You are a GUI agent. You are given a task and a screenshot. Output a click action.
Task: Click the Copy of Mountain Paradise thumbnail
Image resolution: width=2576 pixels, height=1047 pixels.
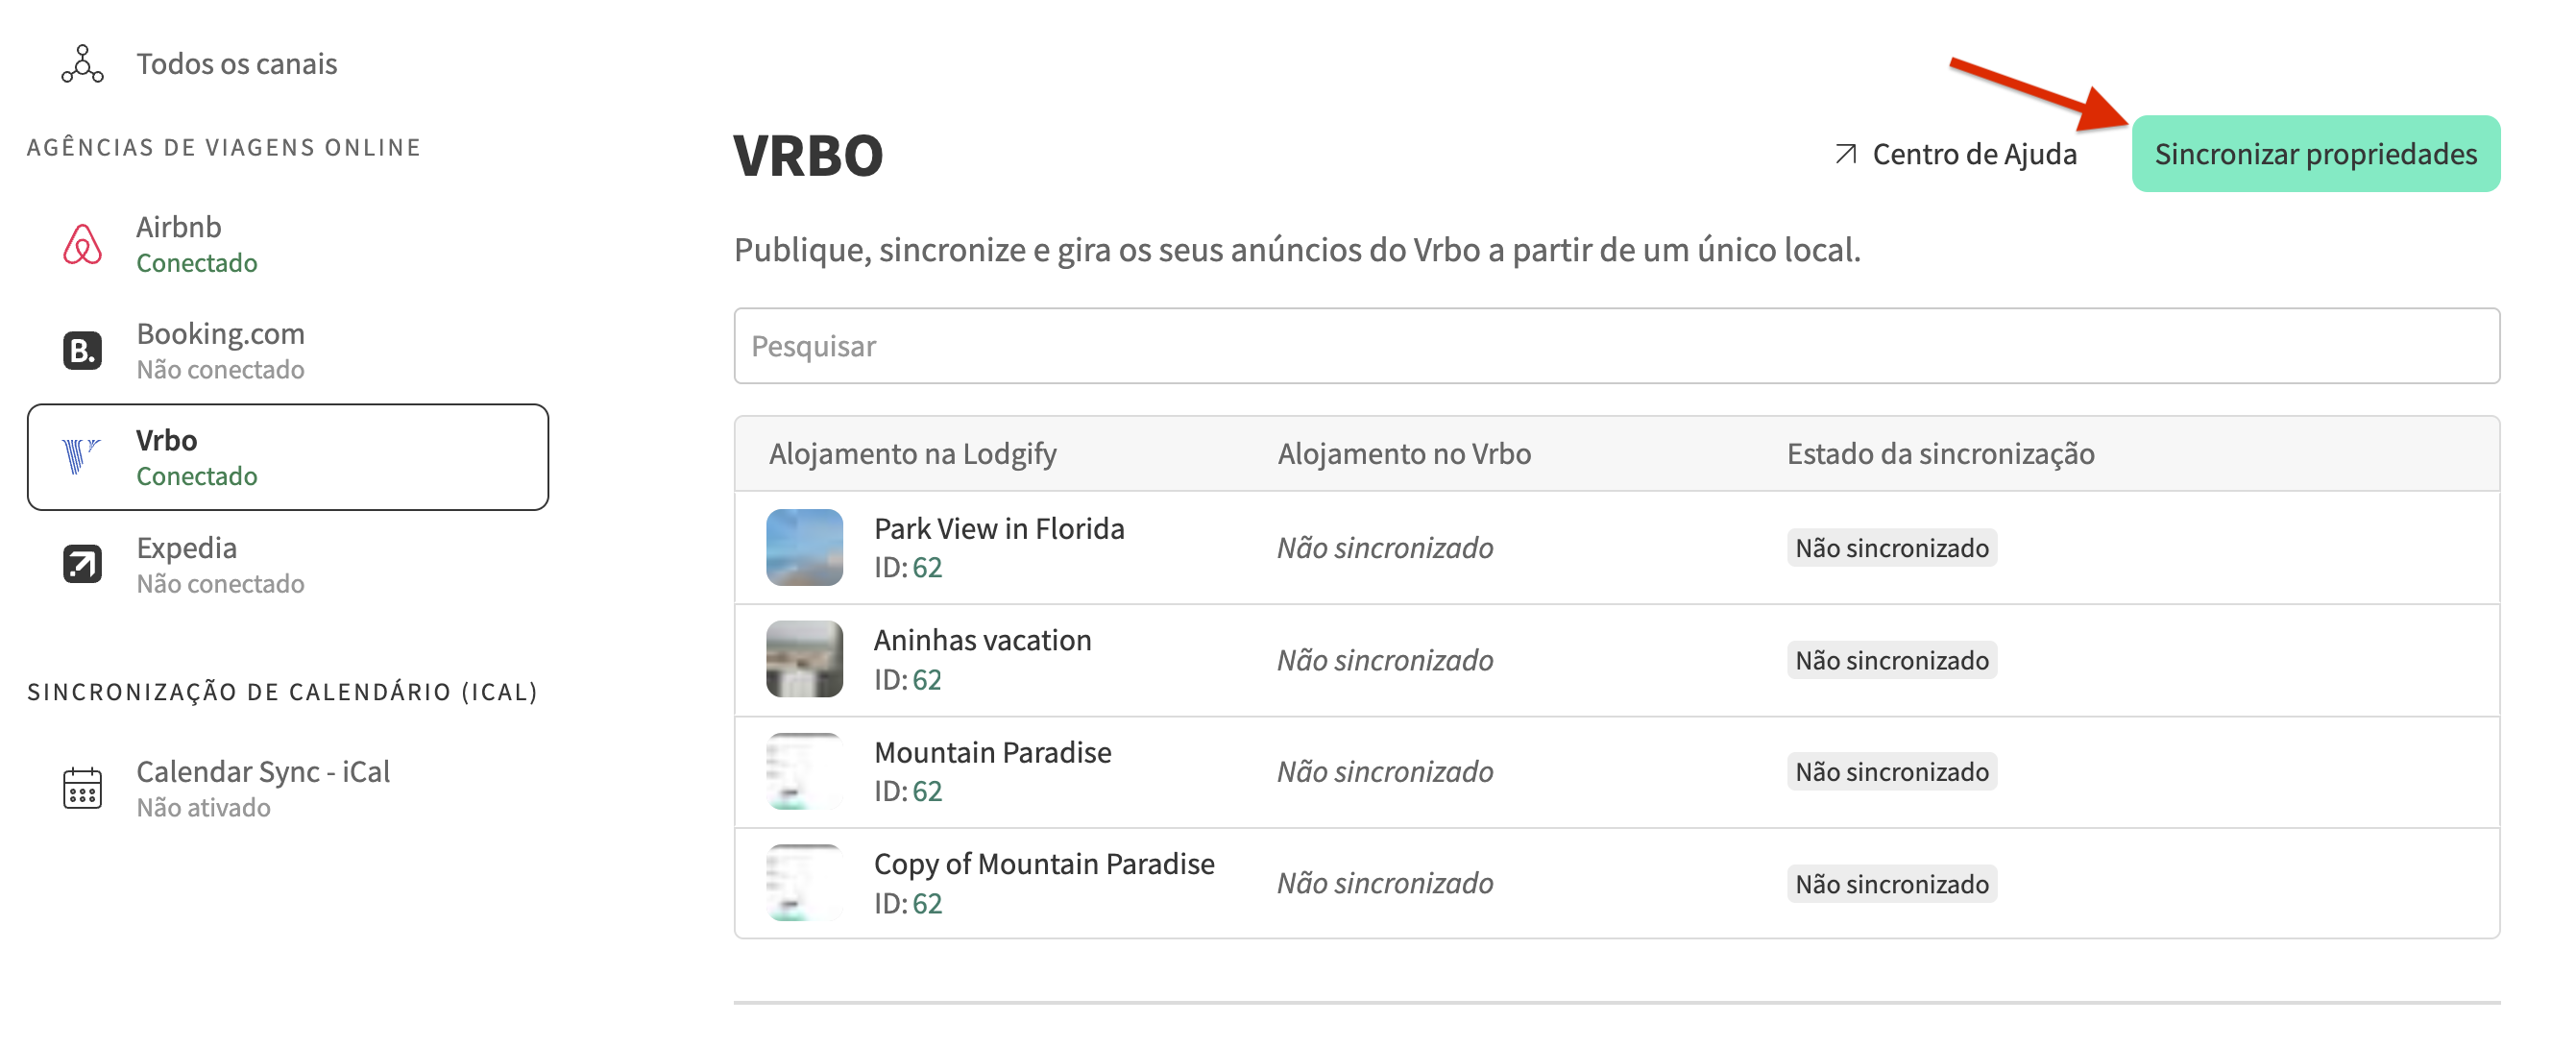(804, 883)
